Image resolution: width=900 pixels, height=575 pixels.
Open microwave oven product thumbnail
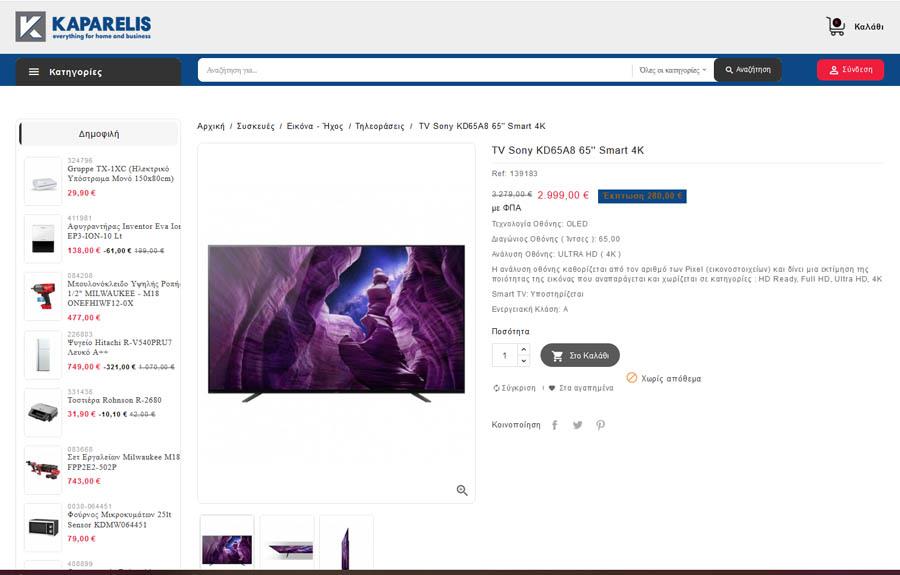tap(43, 527)
